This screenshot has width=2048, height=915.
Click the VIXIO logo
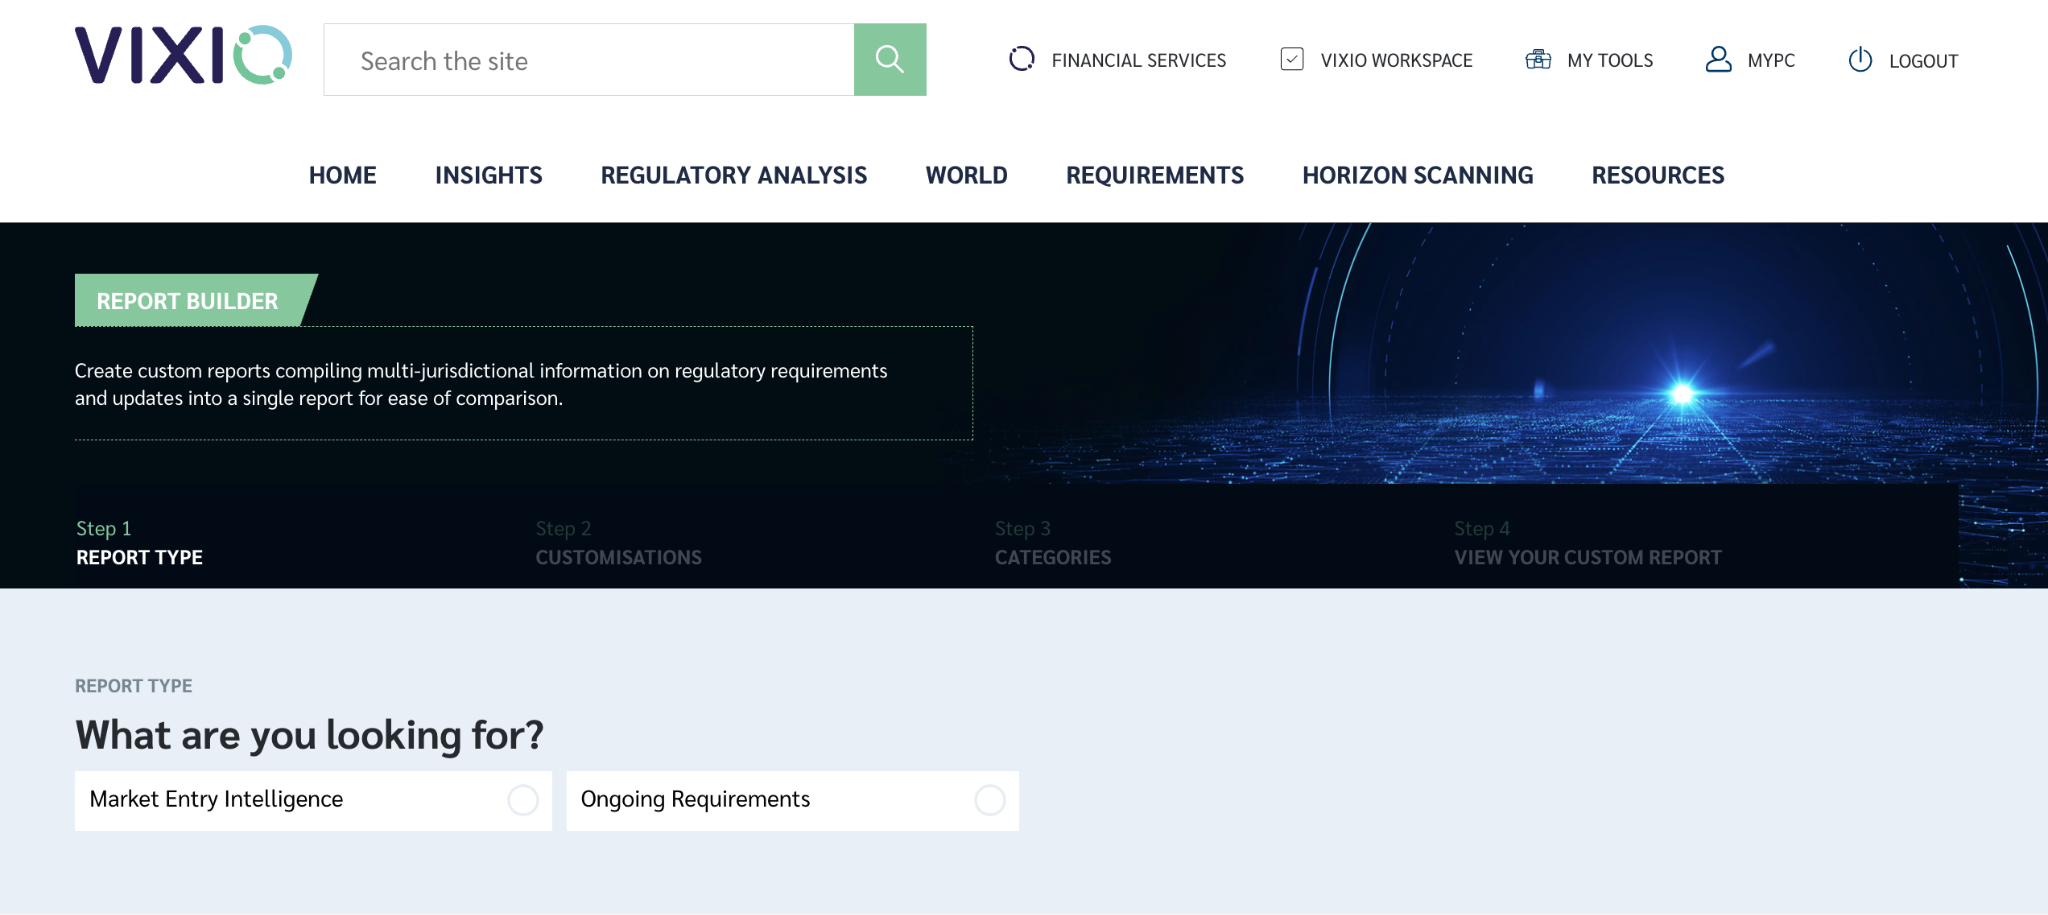click(x=183, y=55)
